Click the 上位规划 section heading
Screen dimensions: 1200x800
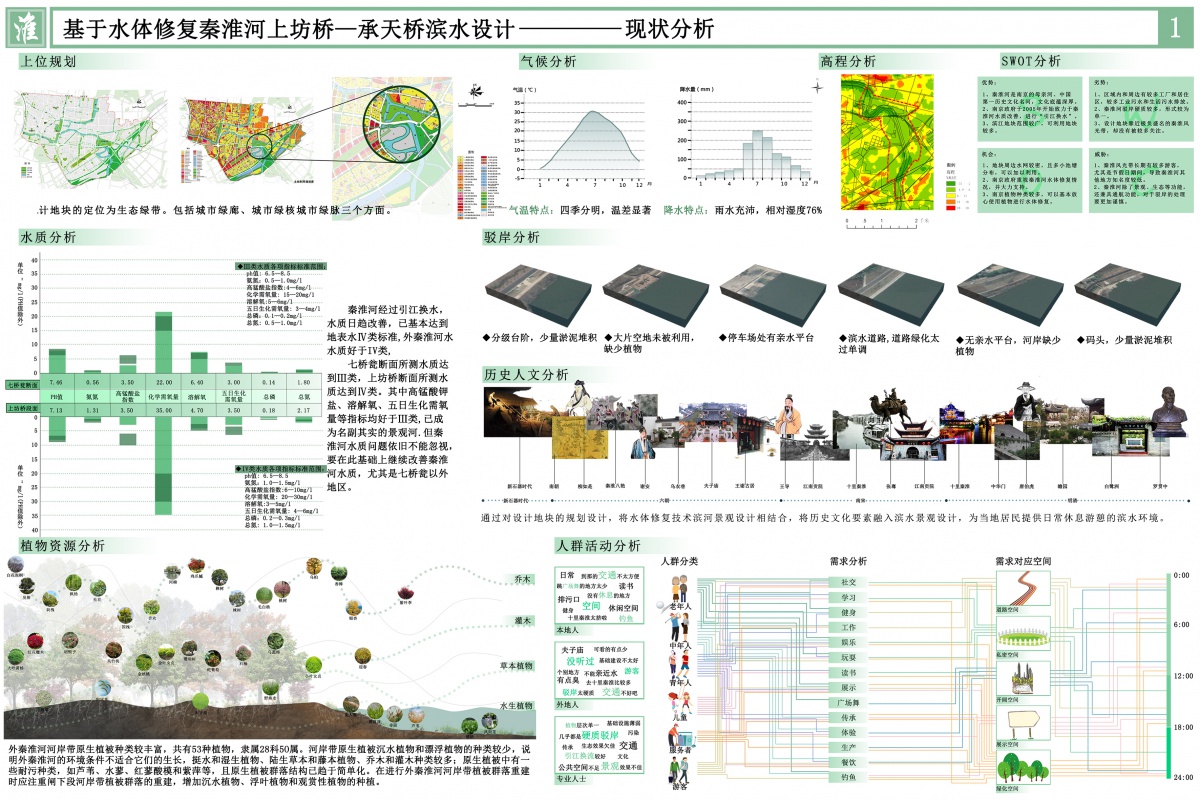coord(47,61)
